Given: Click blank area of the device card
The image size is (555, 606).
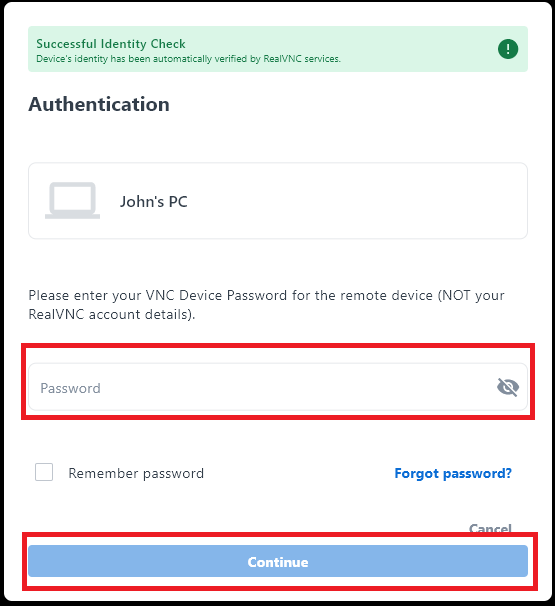Looking at the screenshot, I should [x=356, y=201].
